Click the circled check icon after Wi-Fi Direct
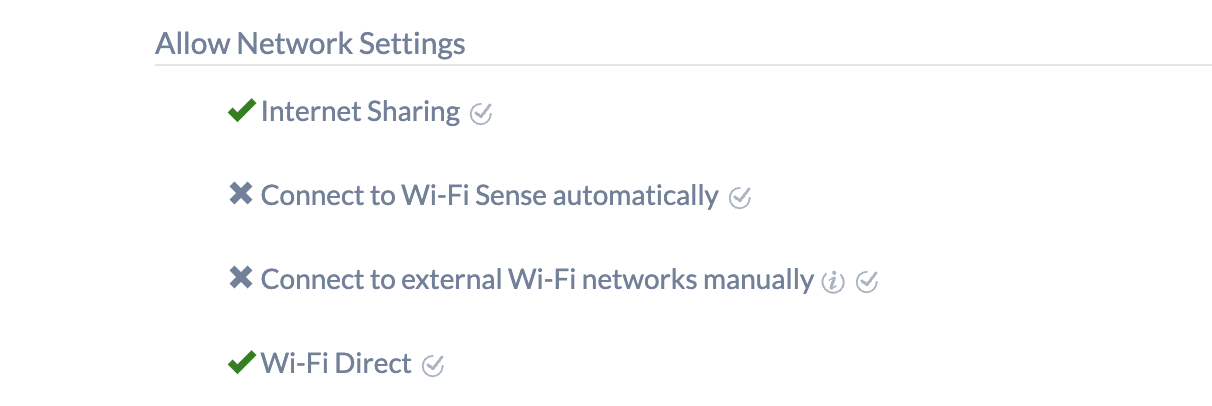Image resolution: width=1212 pixels, height=406 pixels. click(433, 366)
